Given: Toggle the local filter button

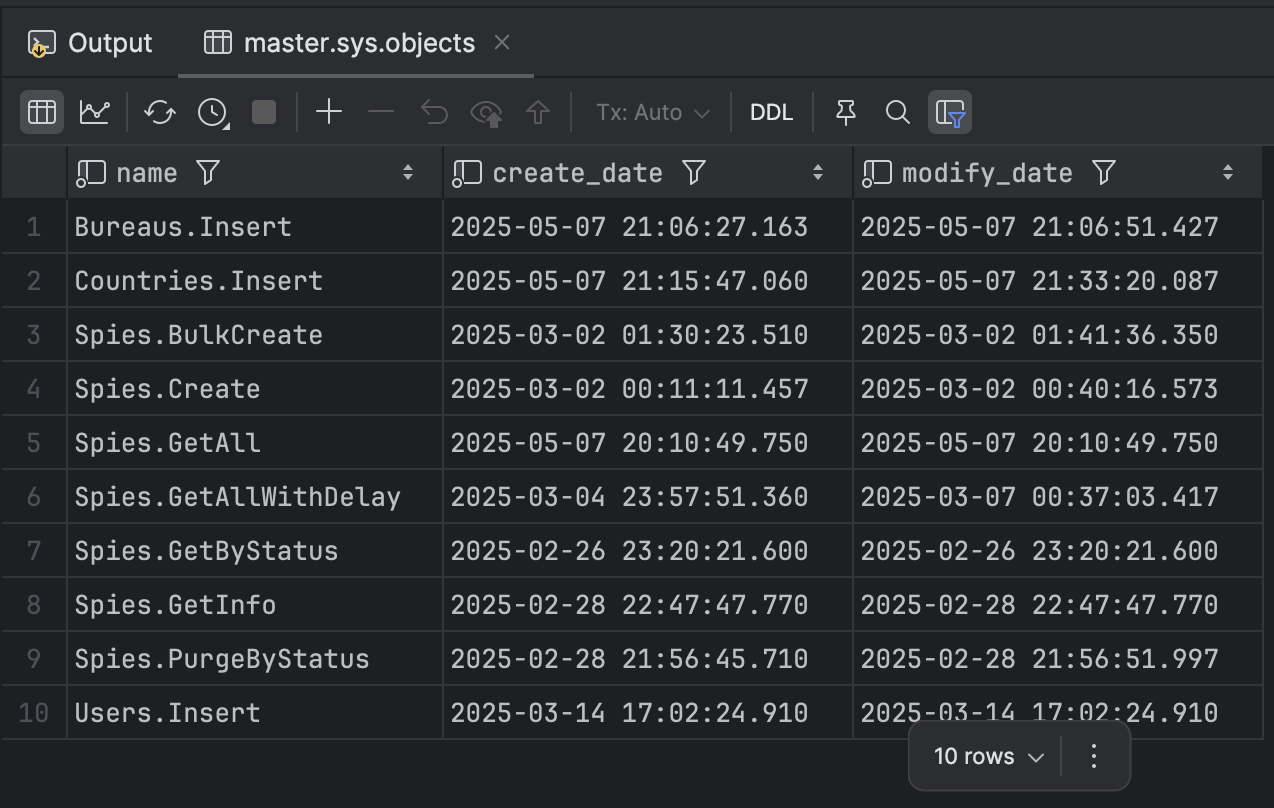Looking at the screenshot, I should [949, 112].
